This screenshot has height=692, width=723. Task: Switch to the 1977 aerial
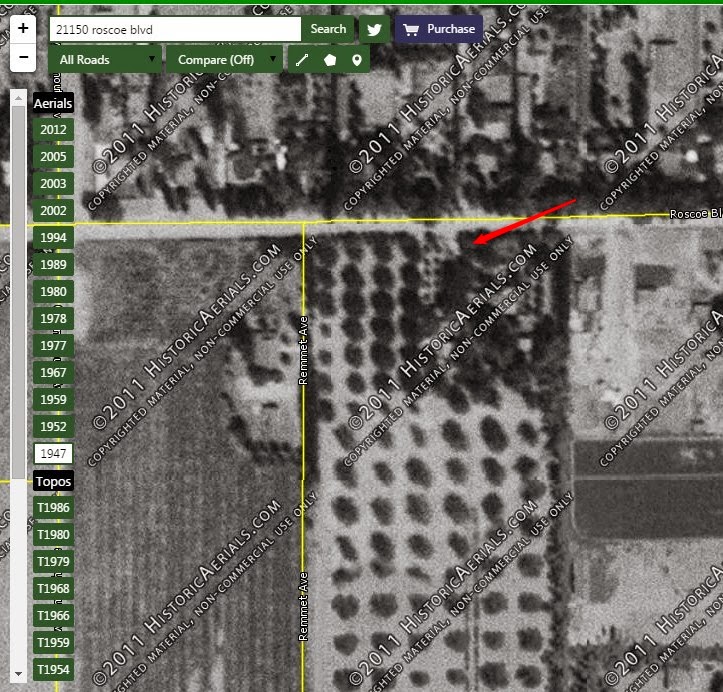point(53,345)
